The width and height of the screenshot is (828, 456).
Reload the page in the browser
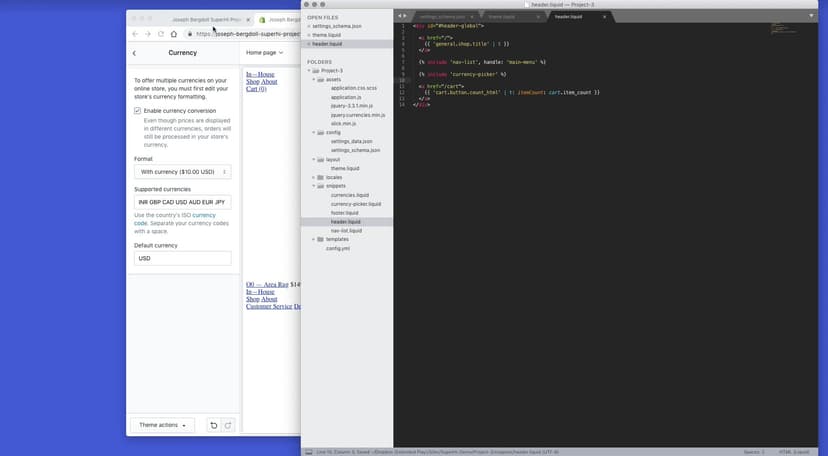click(161, 34)
